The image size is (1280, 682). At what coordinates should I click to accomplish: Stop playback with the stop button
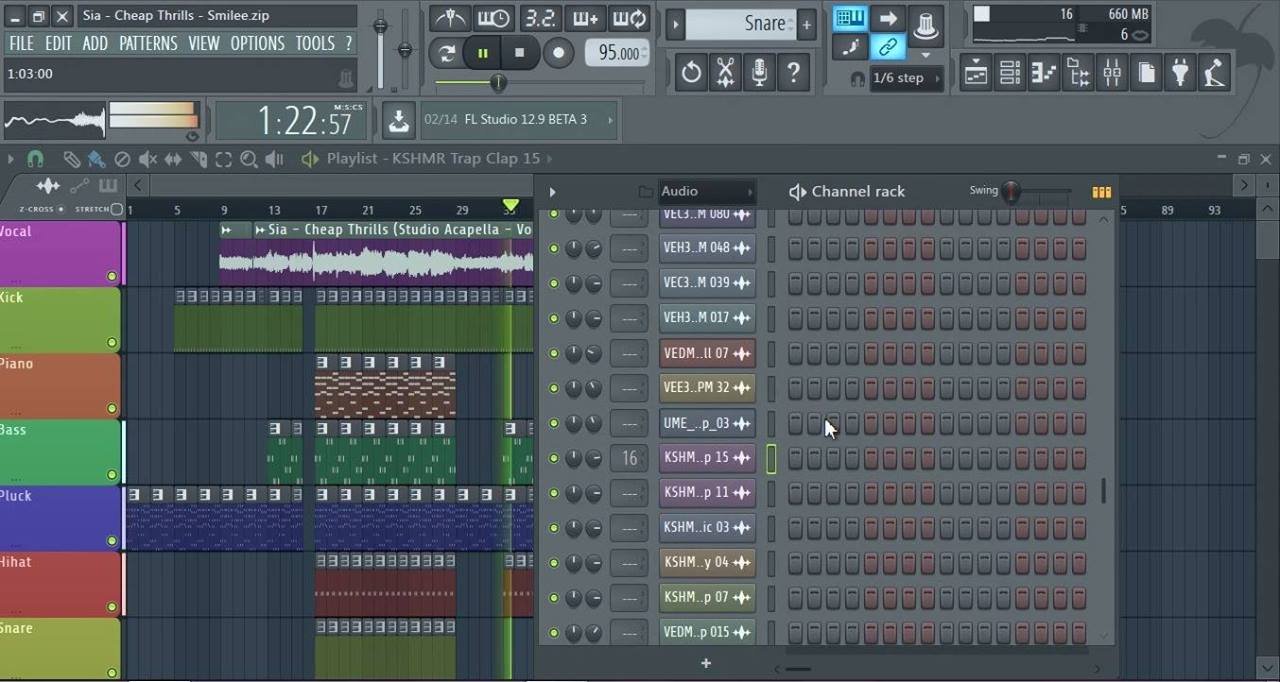click(519, 53)
